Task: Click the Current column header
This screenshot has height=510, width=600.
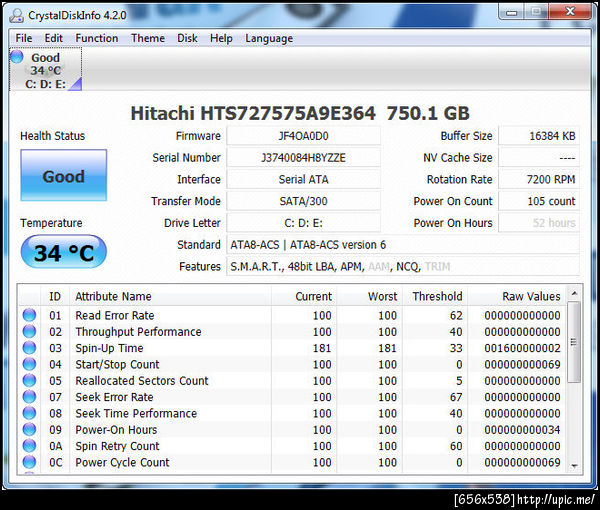Action: (304, 297)
